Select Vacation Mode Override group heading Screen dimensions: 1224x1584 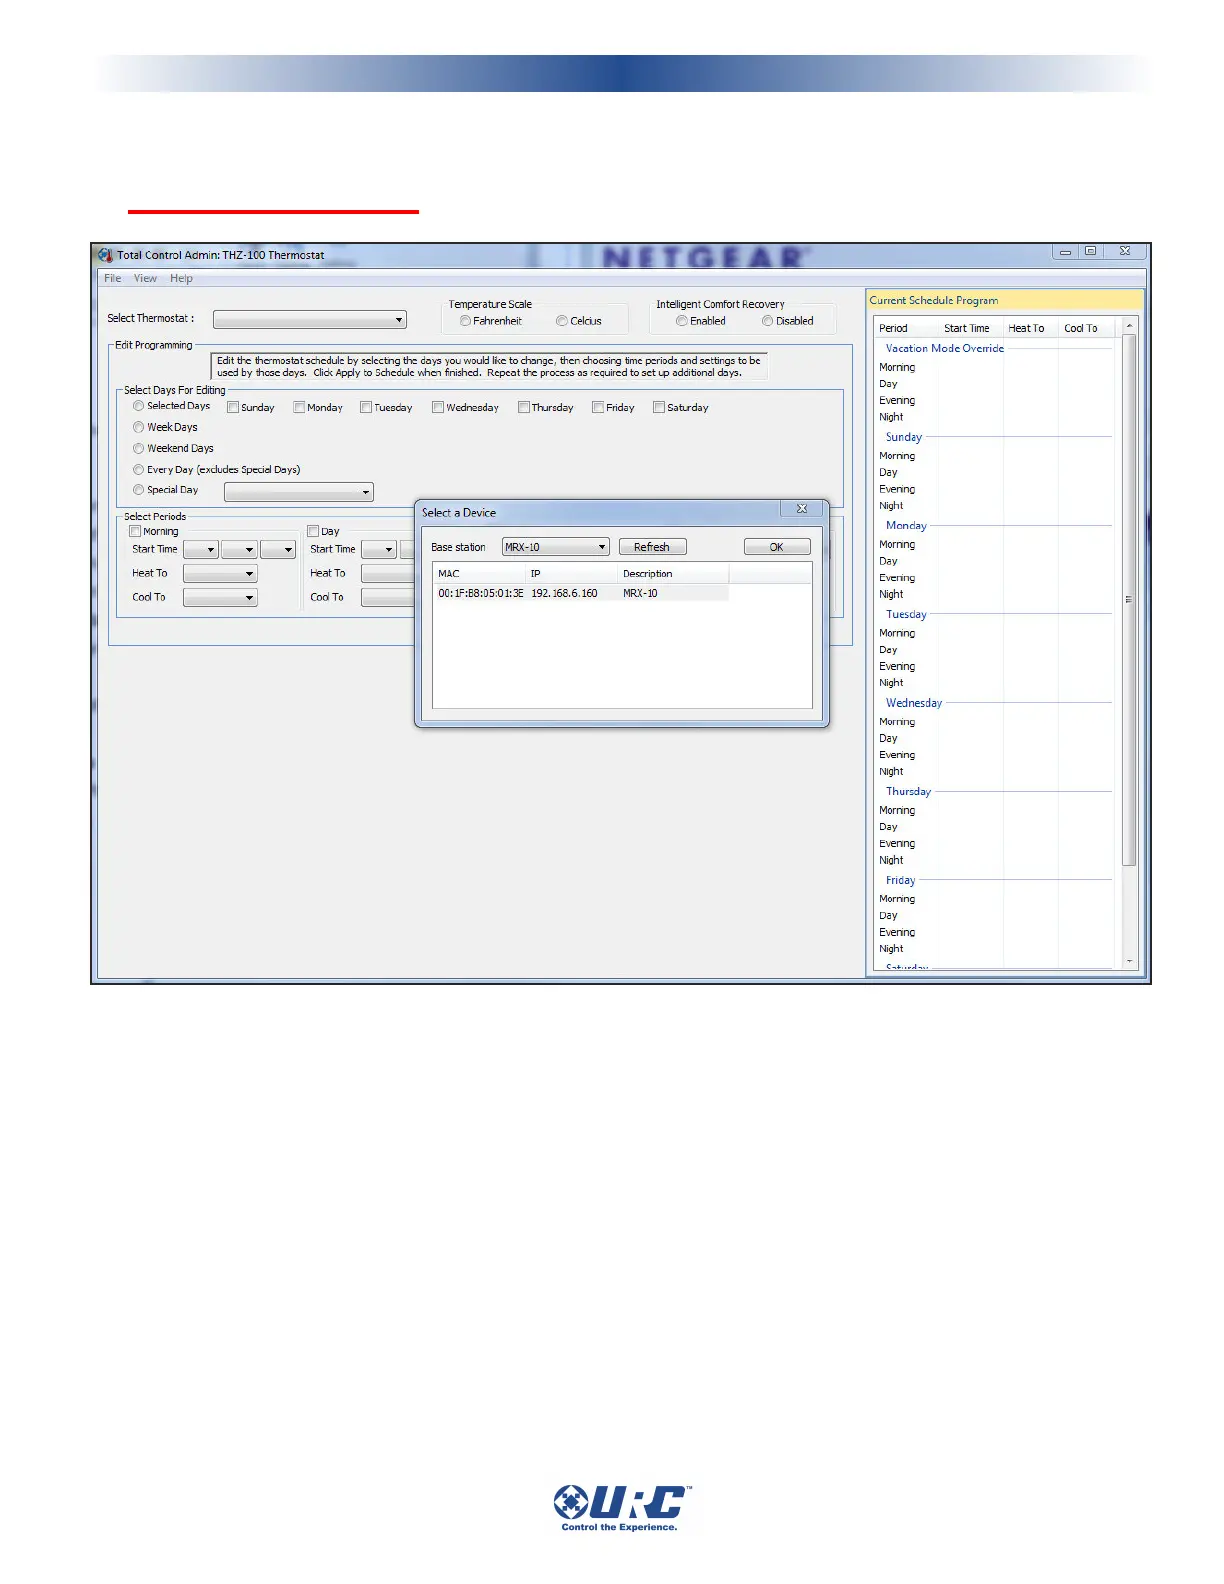(x=944, y=348)
